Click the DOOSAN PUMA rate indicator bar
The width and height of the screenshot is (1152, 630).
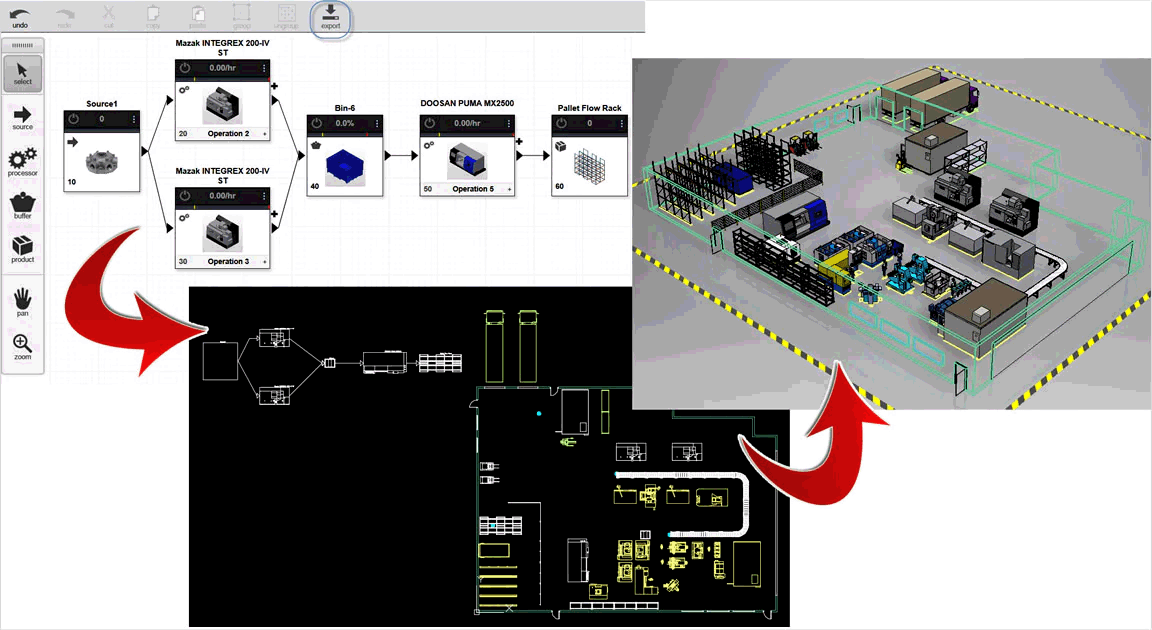[467, 134]
